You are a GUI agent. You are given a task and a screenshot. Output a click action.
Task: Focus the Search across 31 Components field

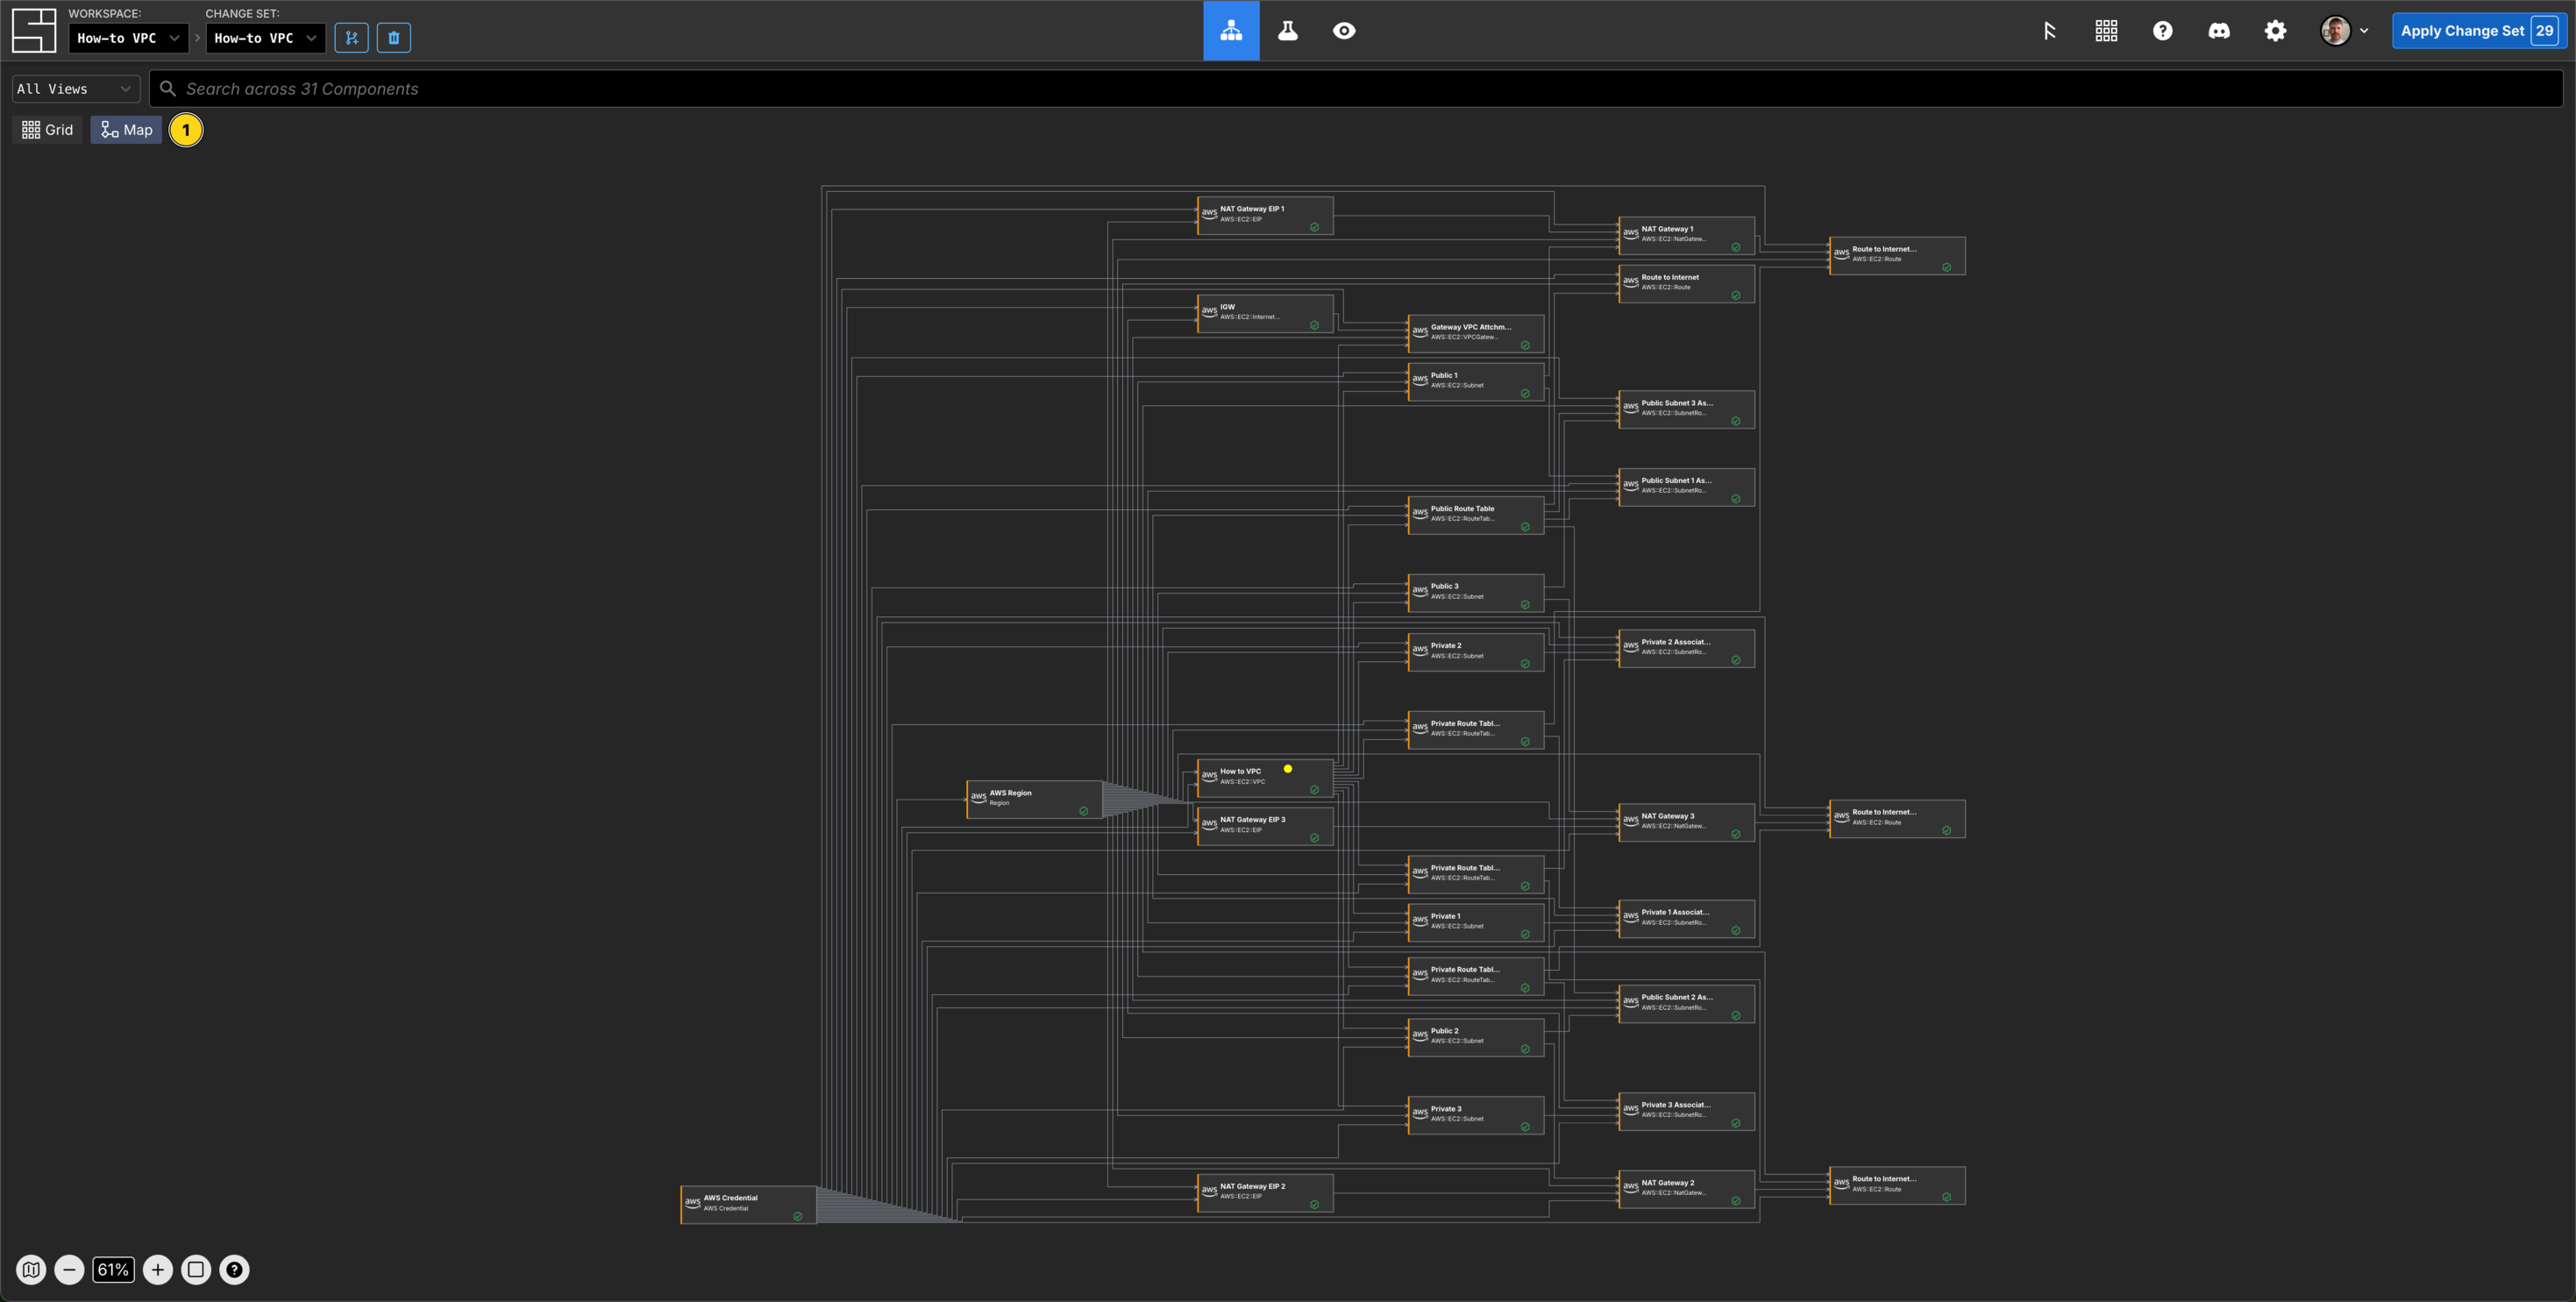pyautogui.click(x=1356, y=89)
